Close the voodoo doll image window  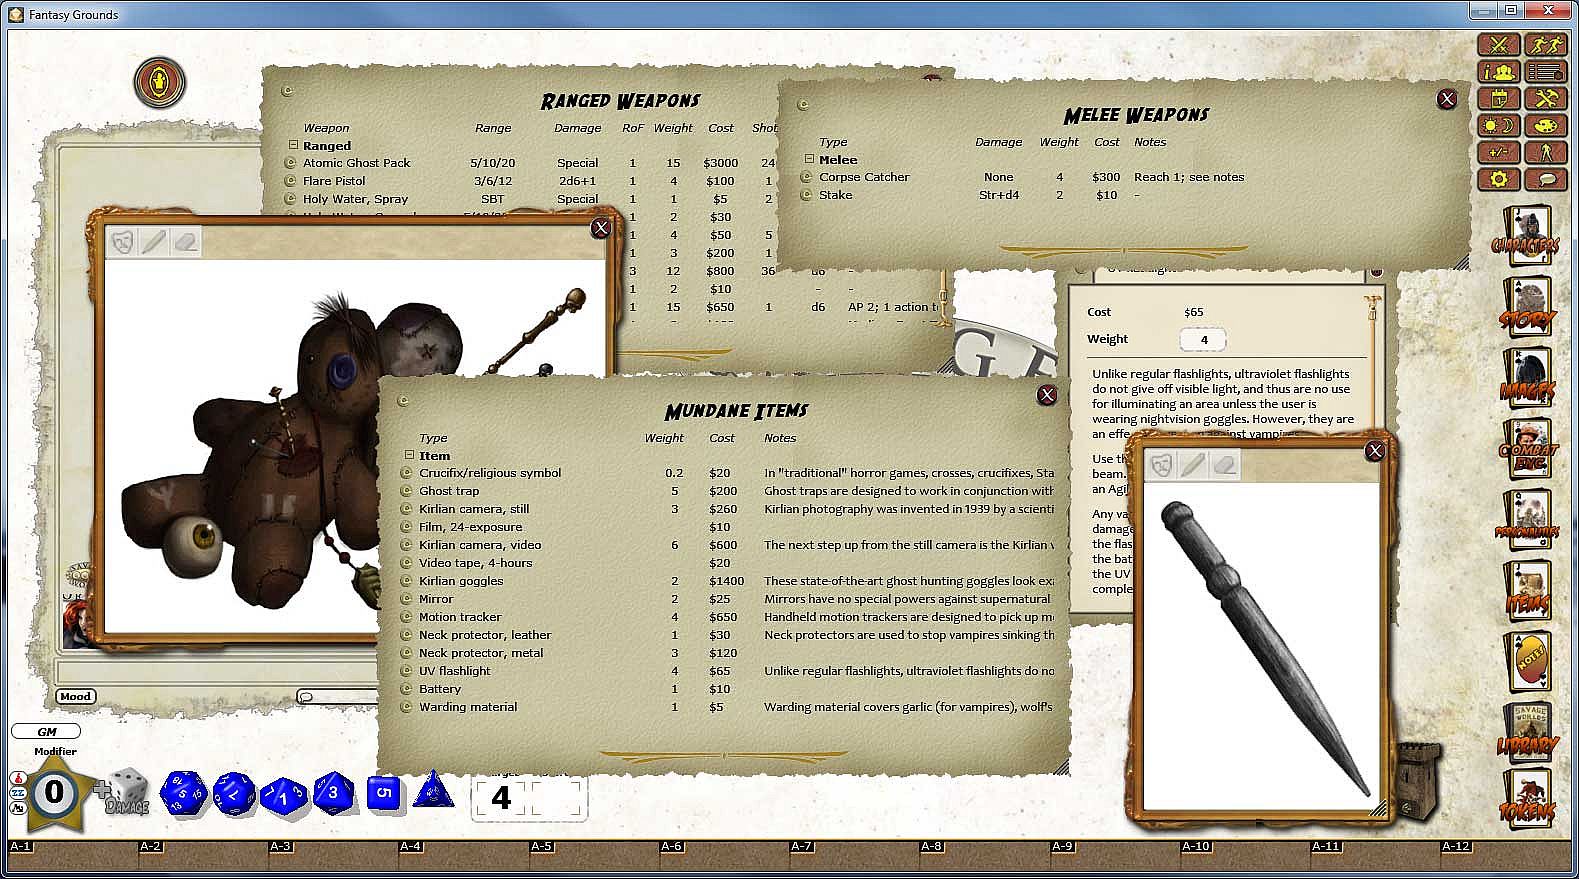click(x=601, y=228)
